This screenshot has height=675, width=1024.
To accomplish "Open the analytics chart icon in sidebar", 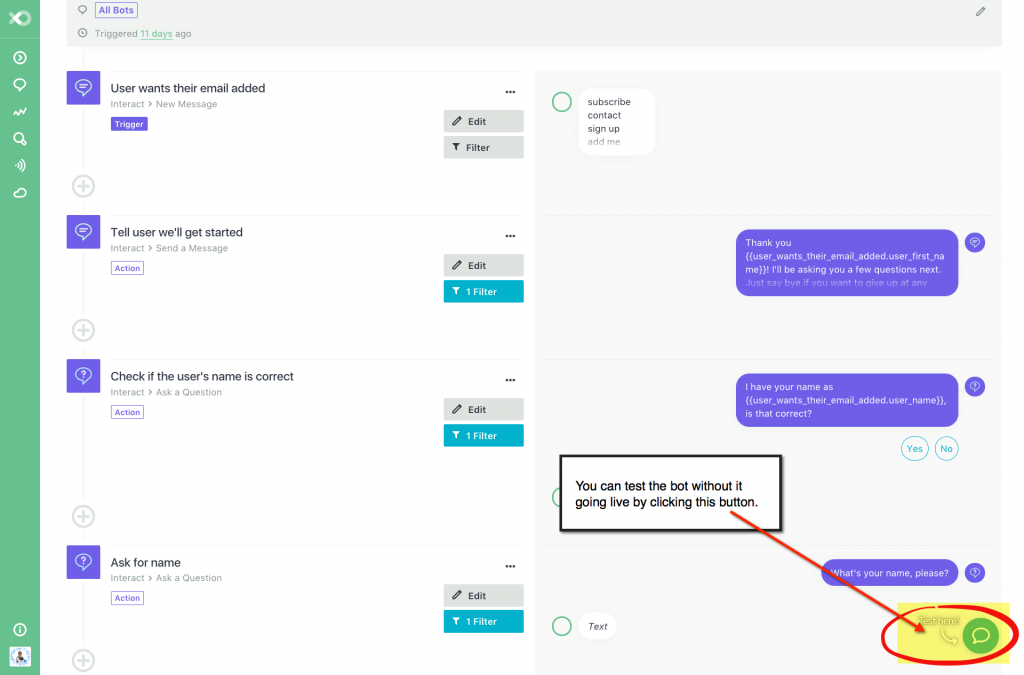I will tap(20, 112).
